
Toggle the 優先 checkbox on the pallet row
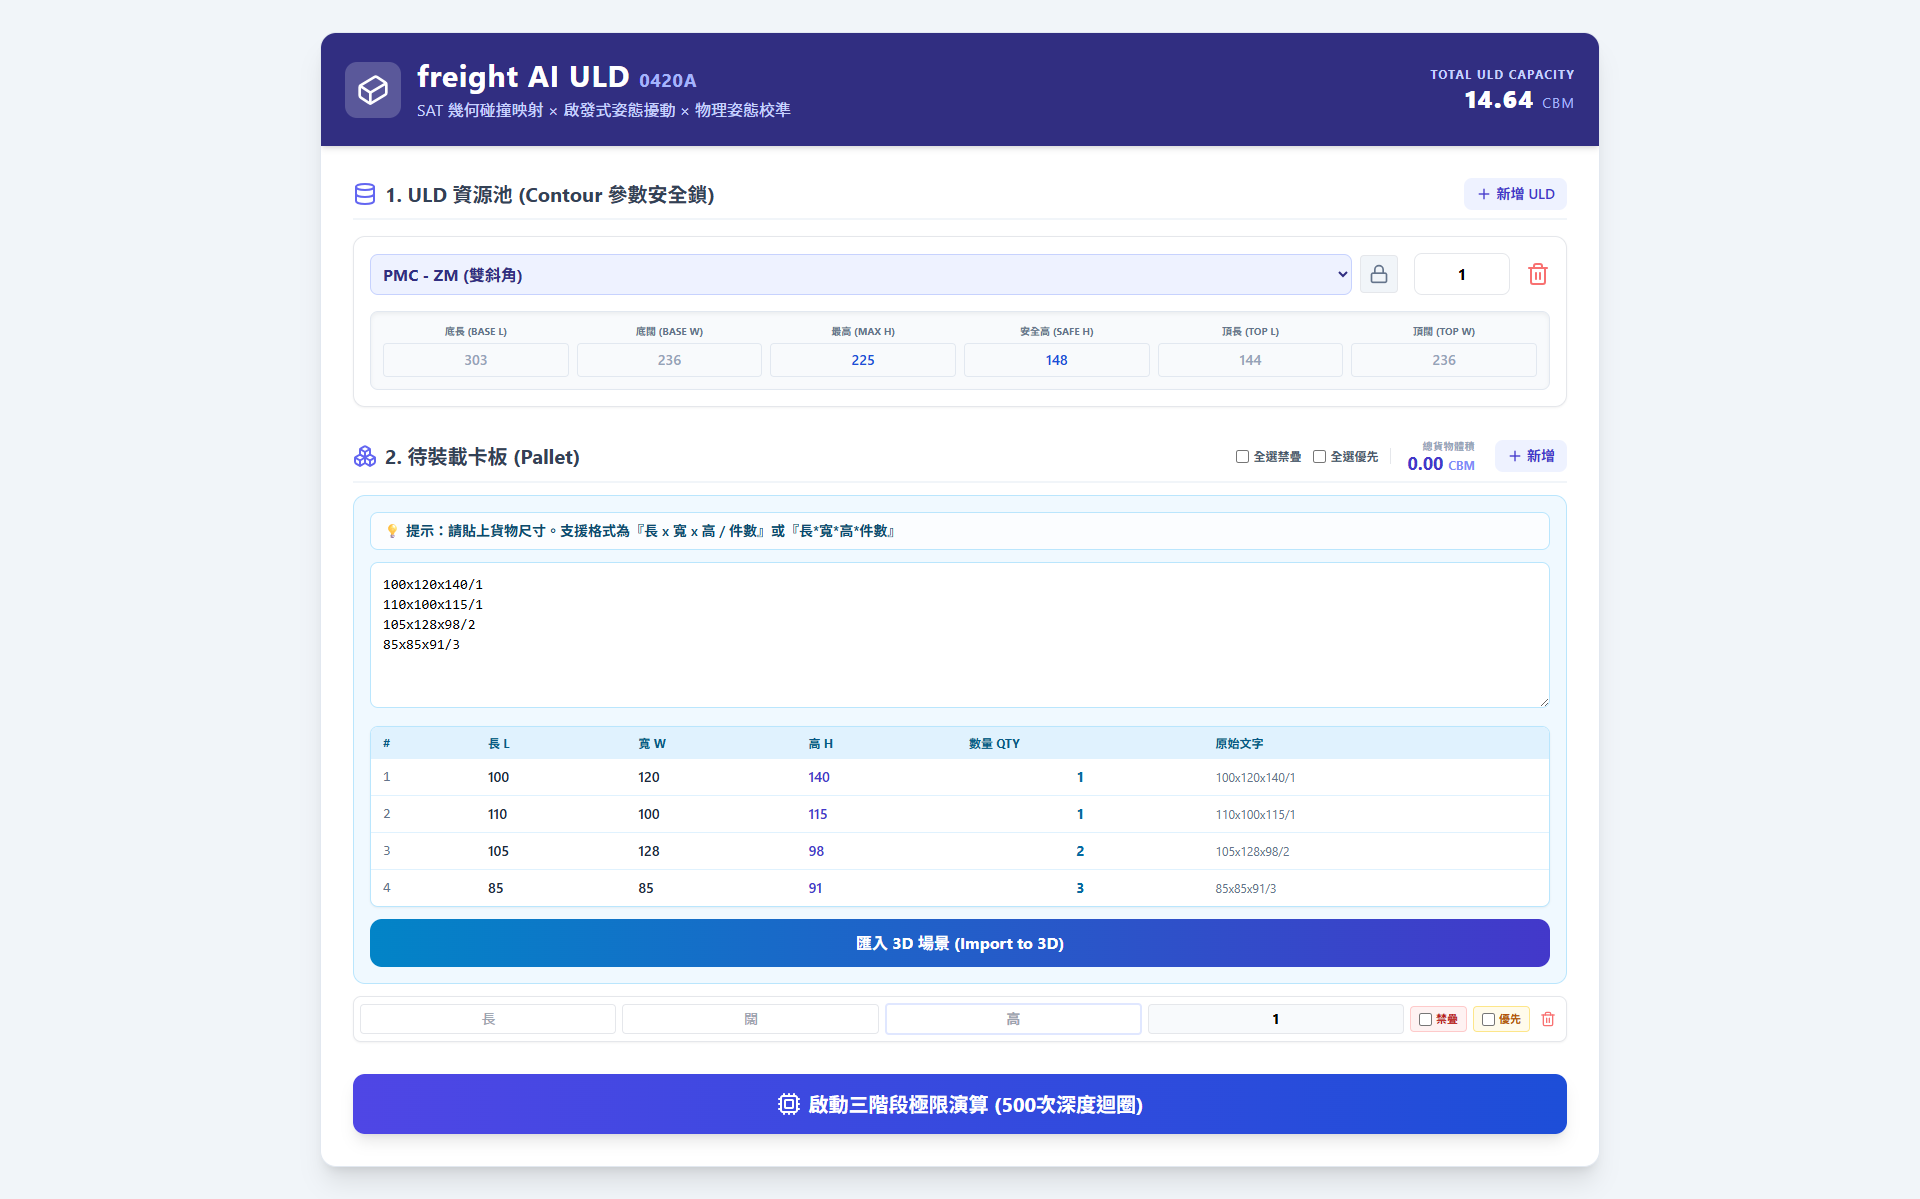[1488, 1019]
